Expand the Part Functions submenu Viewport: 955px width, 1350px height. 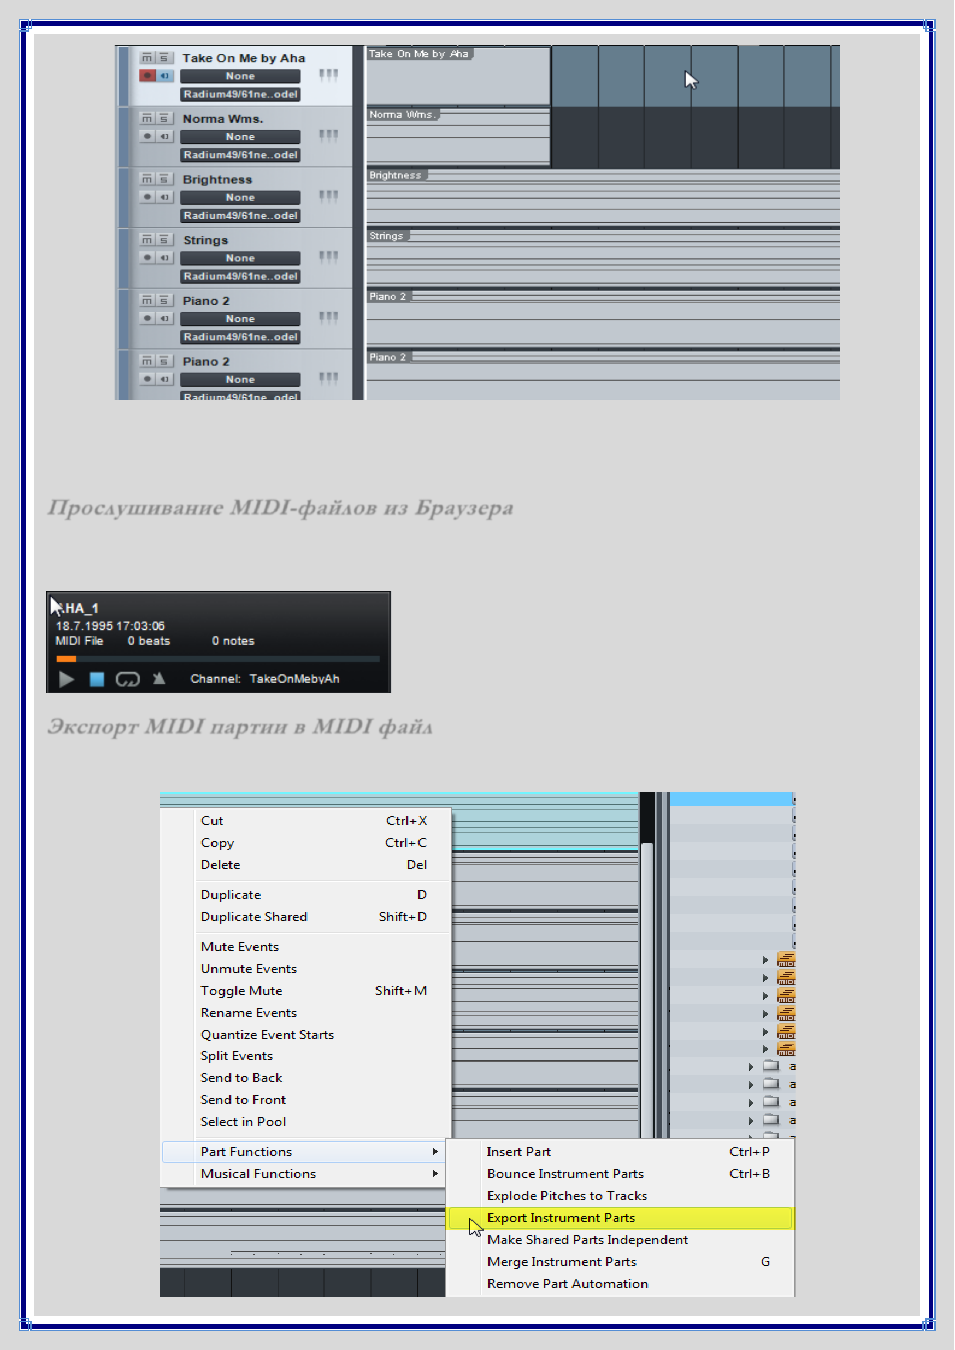coord(304,1152)
